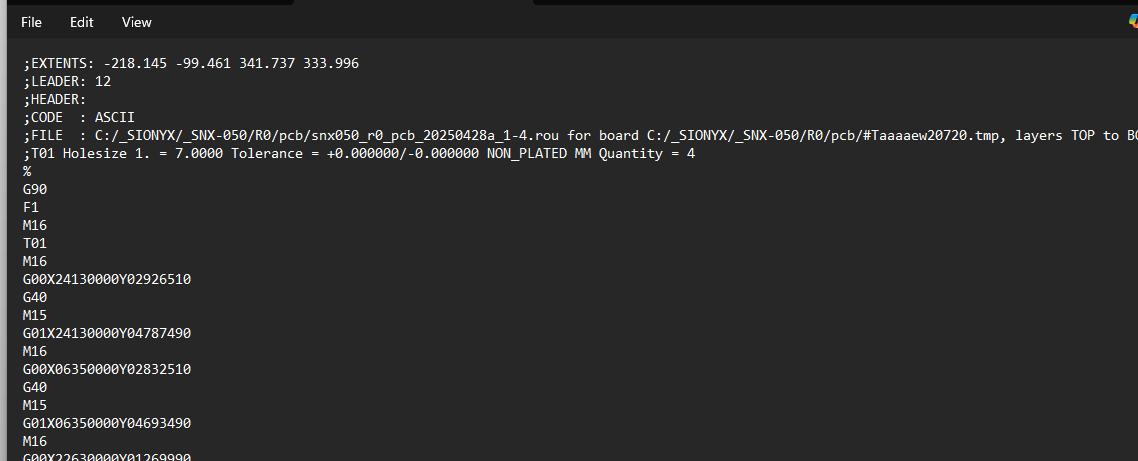
Task: Place cursor in the T01 Holesize line
Action: (x=359, y=154)
